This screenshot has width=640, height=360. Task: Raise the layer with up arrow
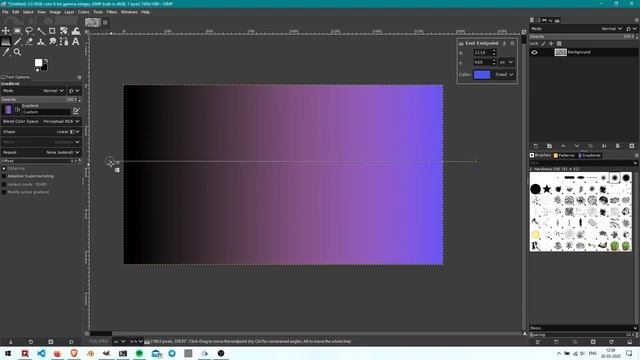tap(563, 146)
